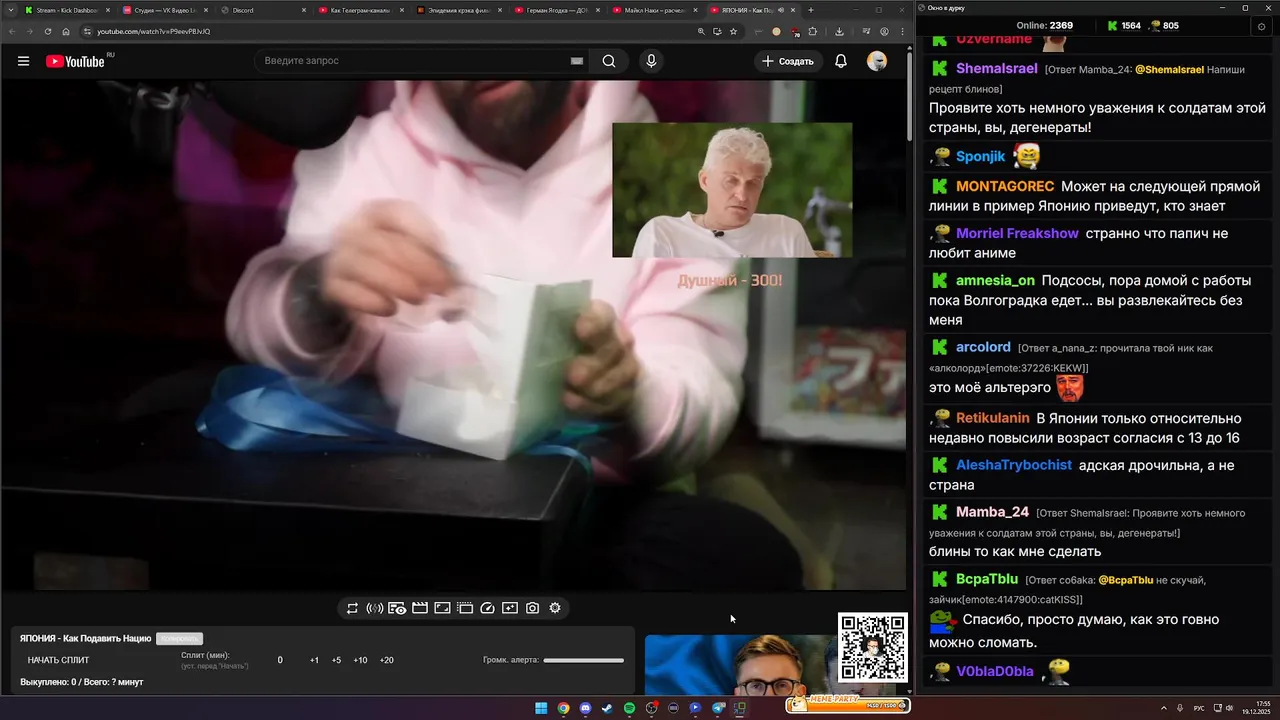Screen dimensions: 1280x720
Task: Open YouTube notifications bell
Action: point(841,61)
